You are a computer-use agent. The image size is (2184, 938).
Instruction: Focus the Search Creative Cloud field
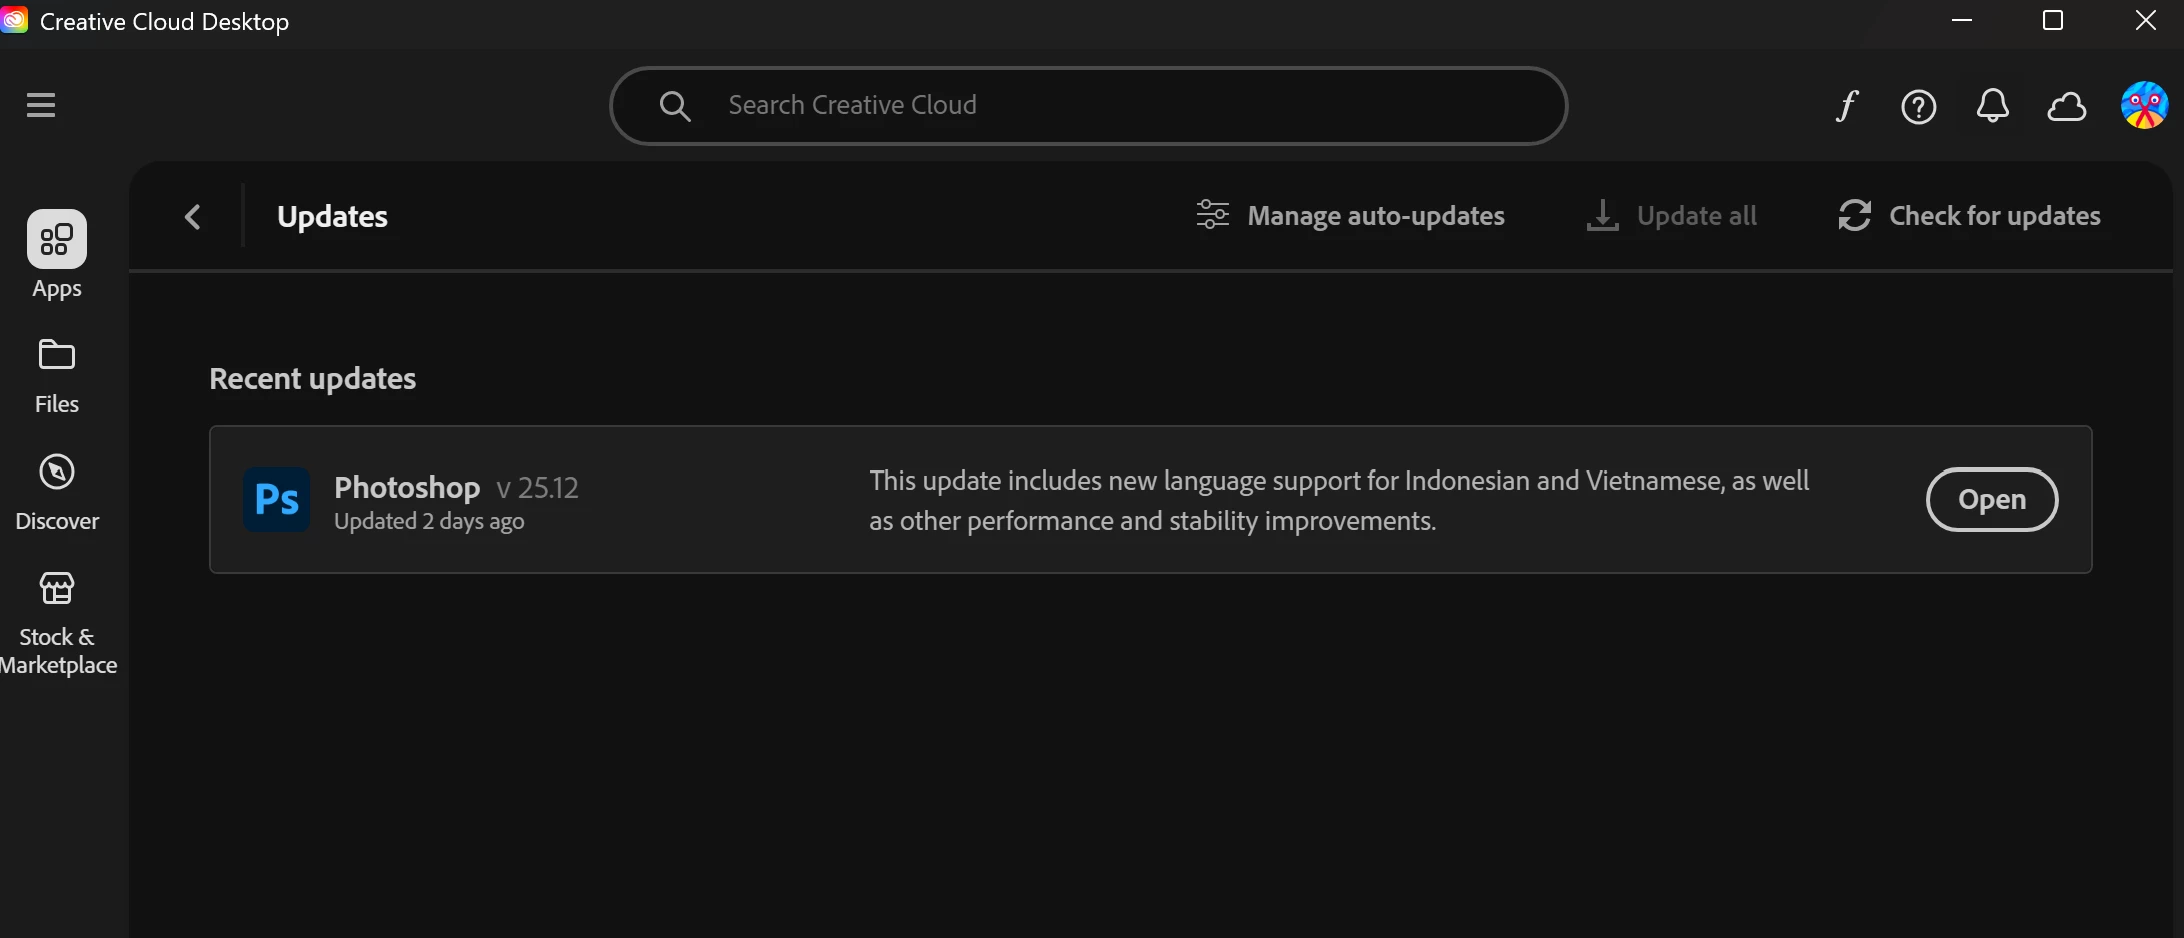click(1088, 106)
